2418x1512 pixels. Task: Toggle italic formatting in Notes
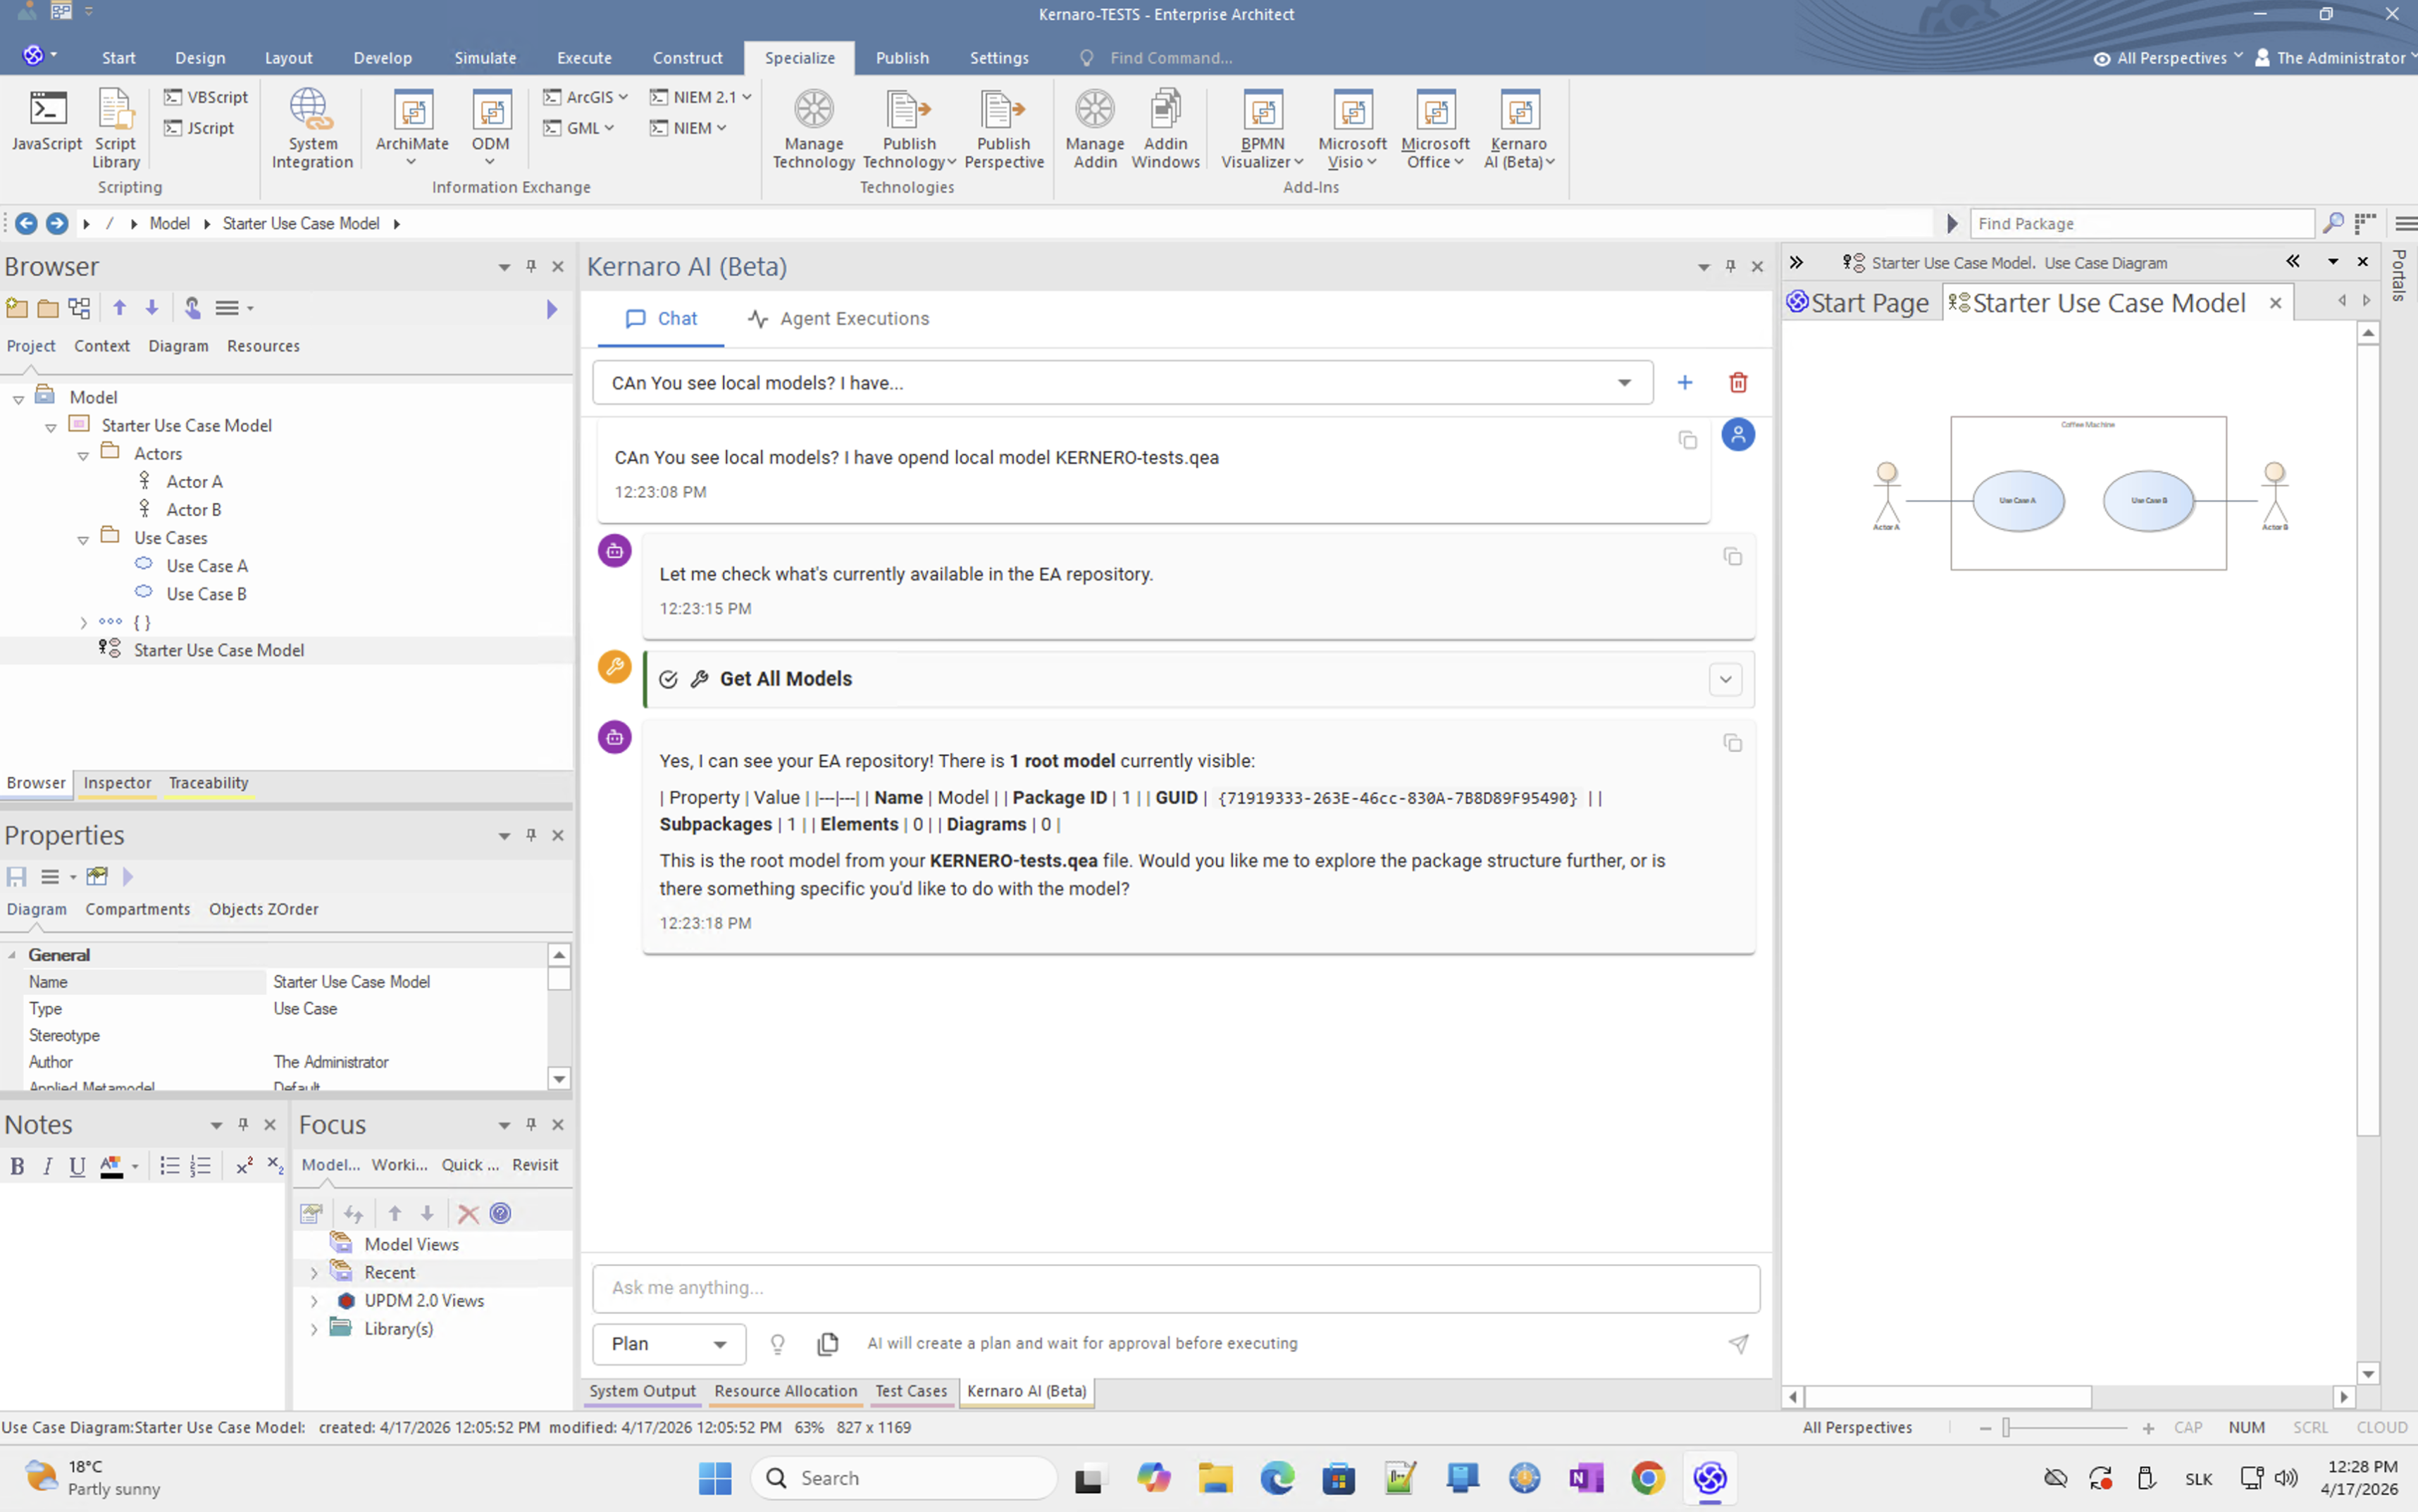pyautogui.click(x=47, y=1166)
